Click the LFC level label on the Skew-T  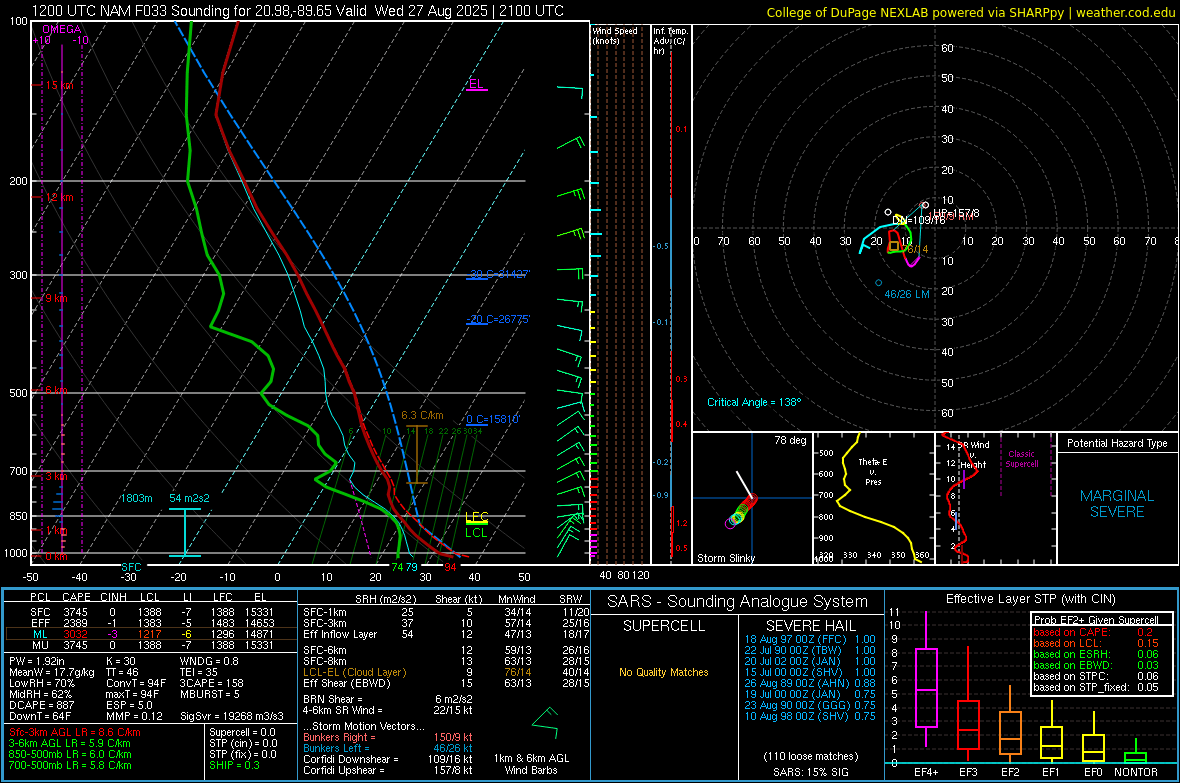pos(476,516)
